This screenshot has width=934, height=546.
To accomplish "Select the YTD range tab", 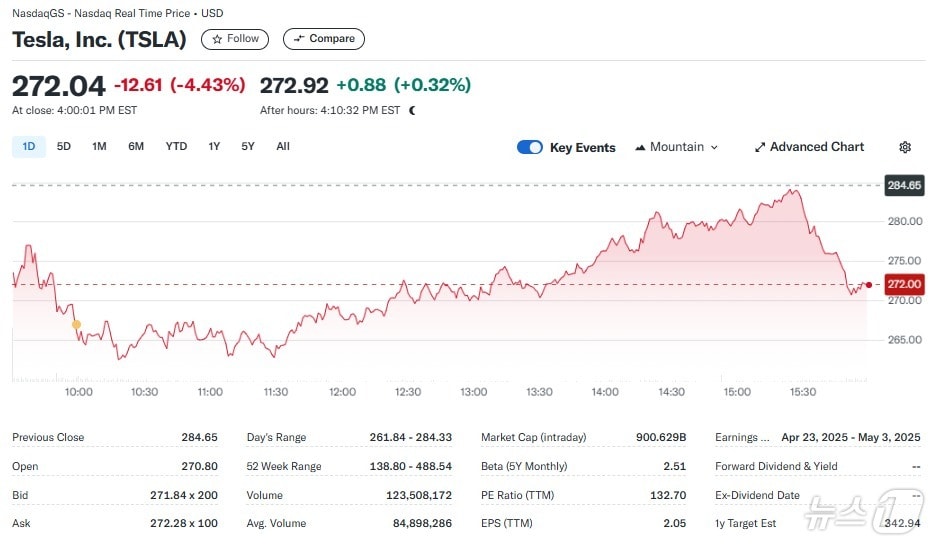I will 176,147.
